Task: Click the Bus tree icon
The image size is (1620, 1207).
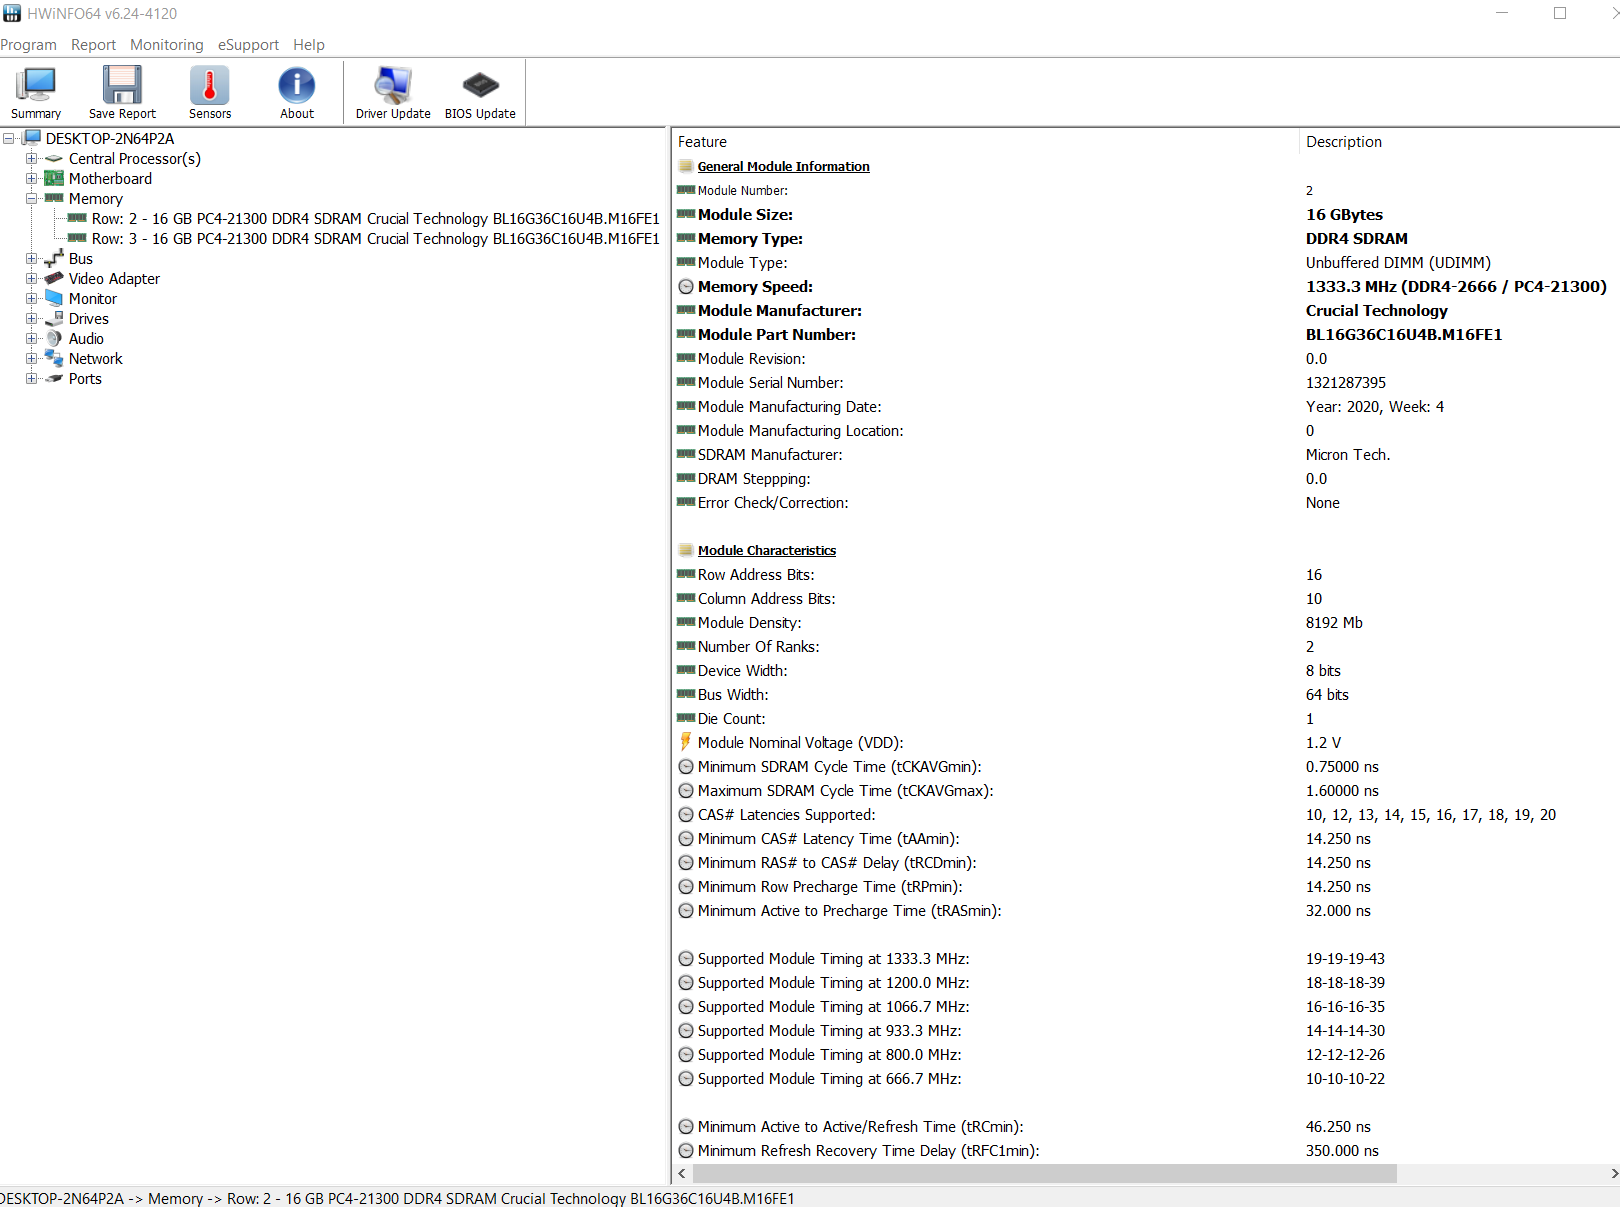Action: coord(54,259)
